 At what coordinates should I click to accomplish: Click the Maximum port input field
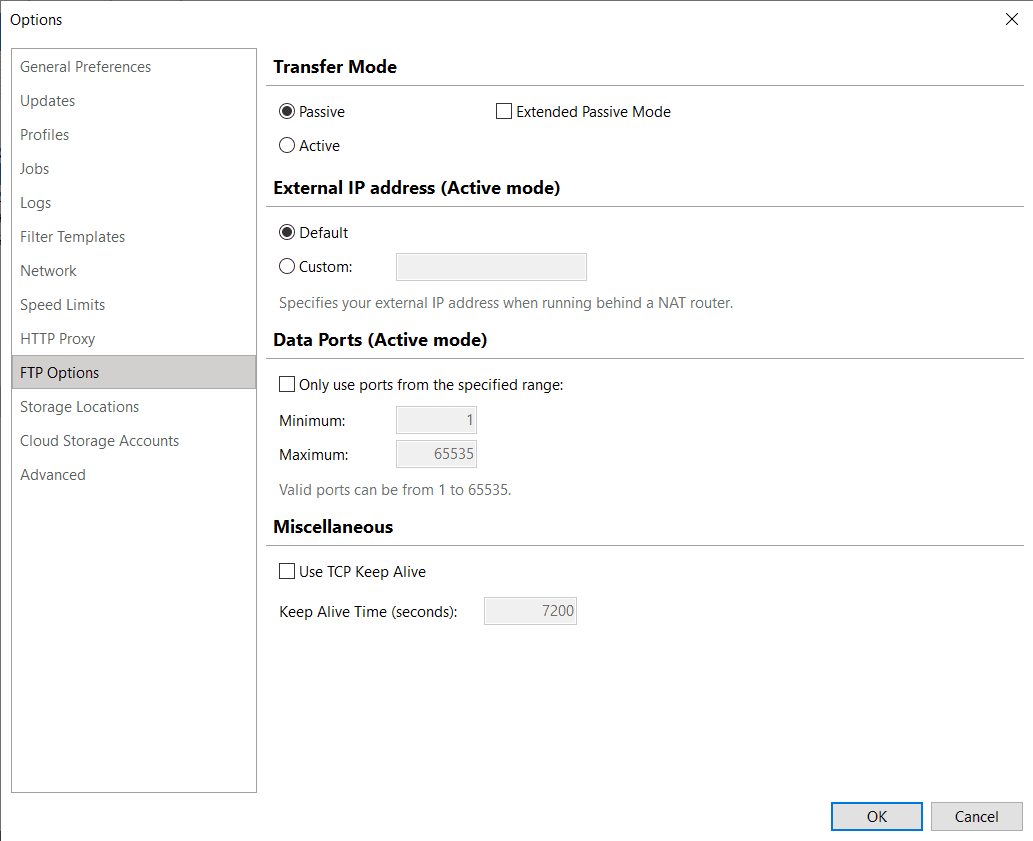click(x=436, y=455)
